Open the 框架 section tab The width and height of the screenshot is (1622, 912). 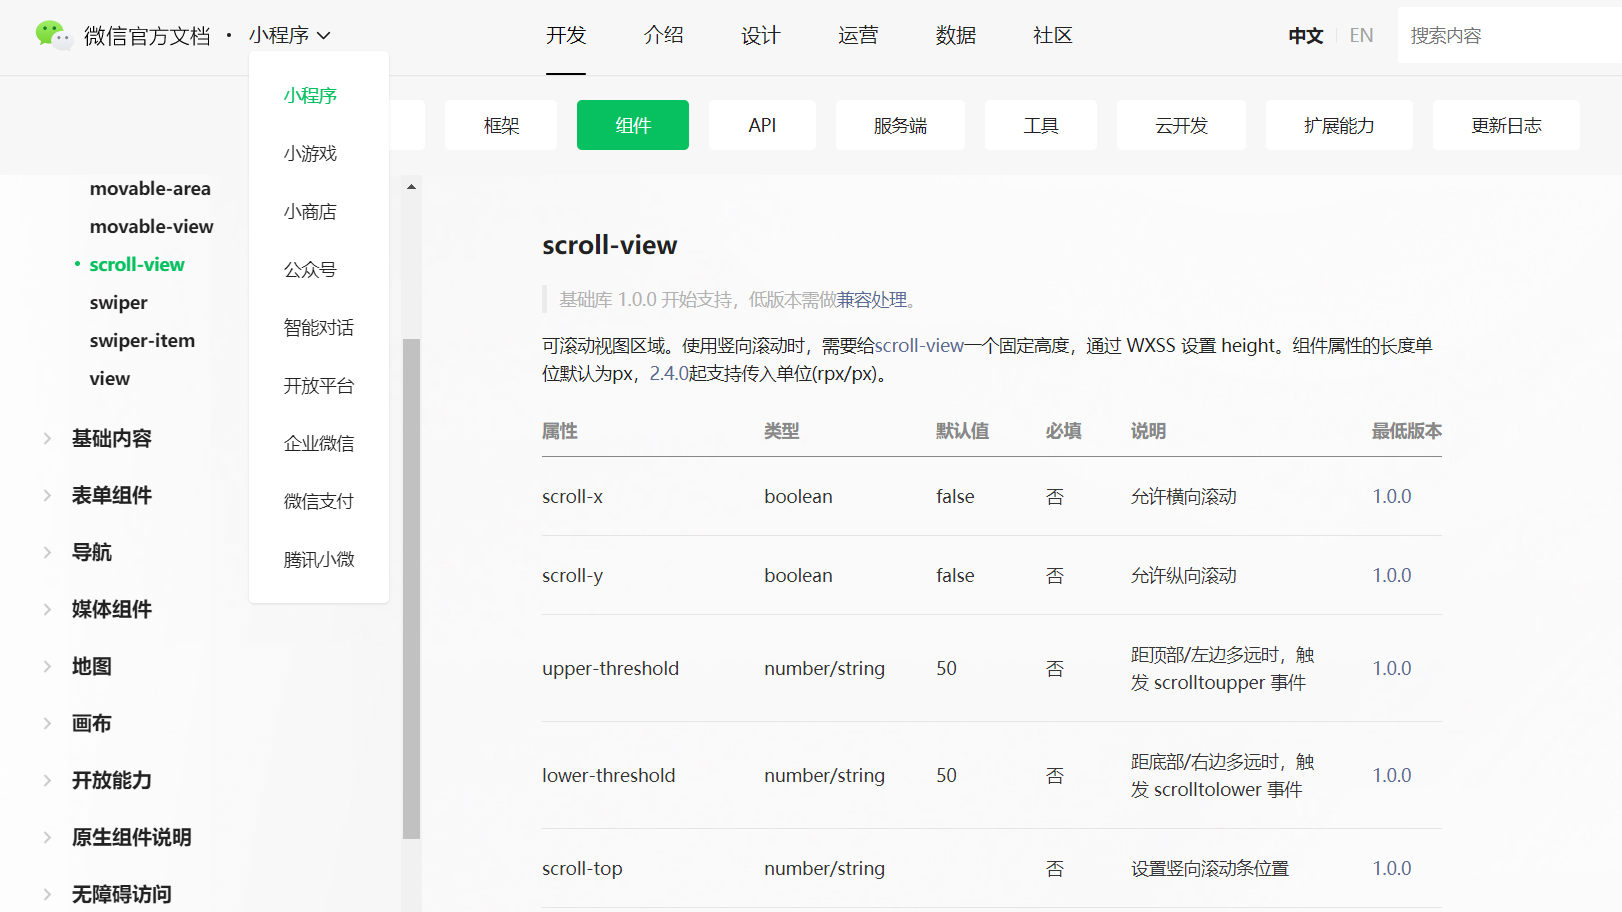click(x=501, y=125)
